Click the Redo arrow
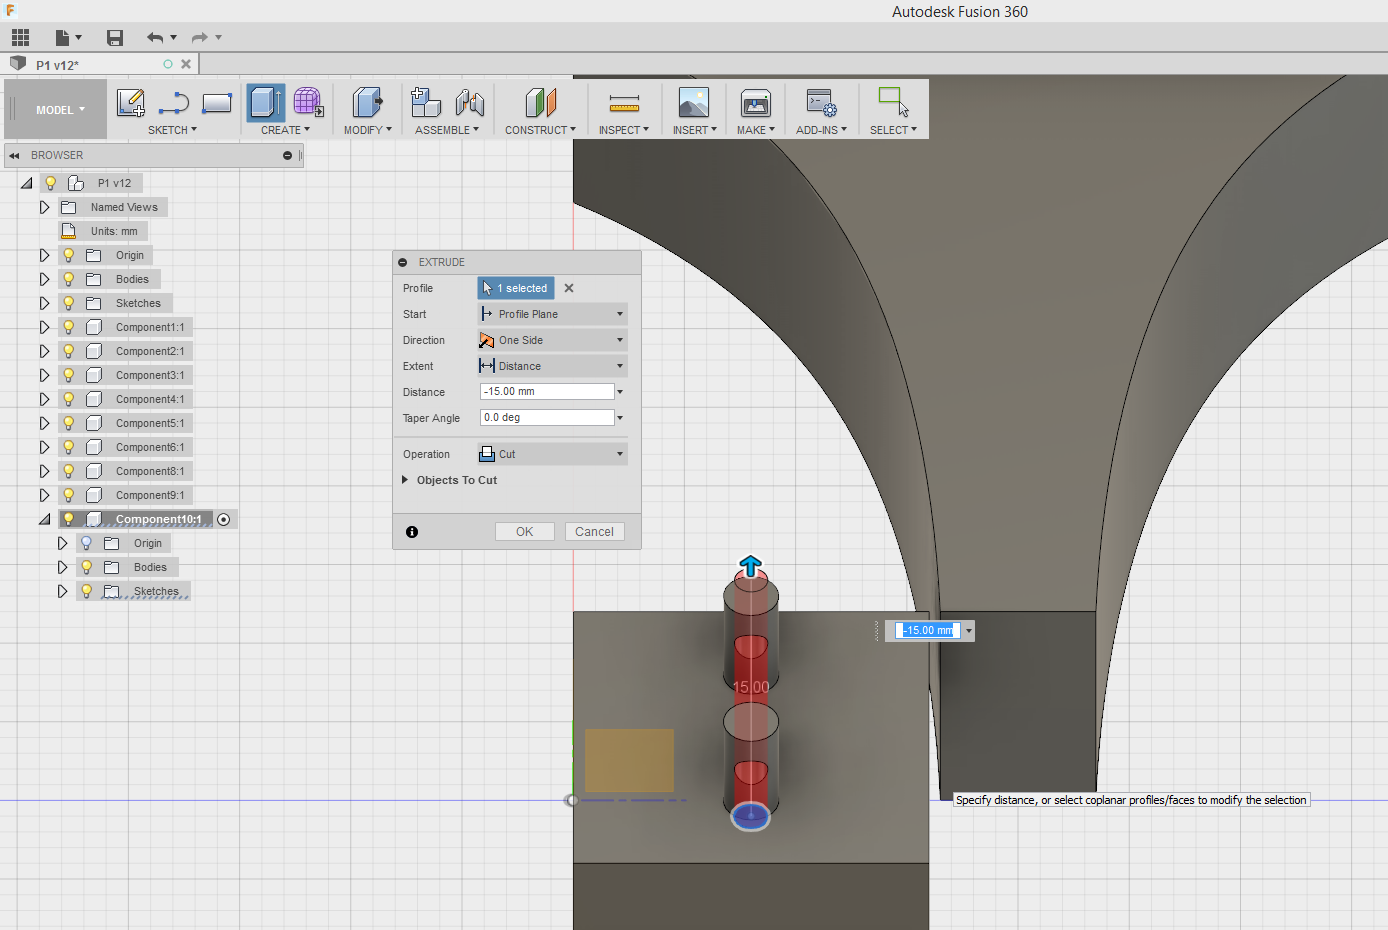 pyautogui.click(x=199, y=38)
